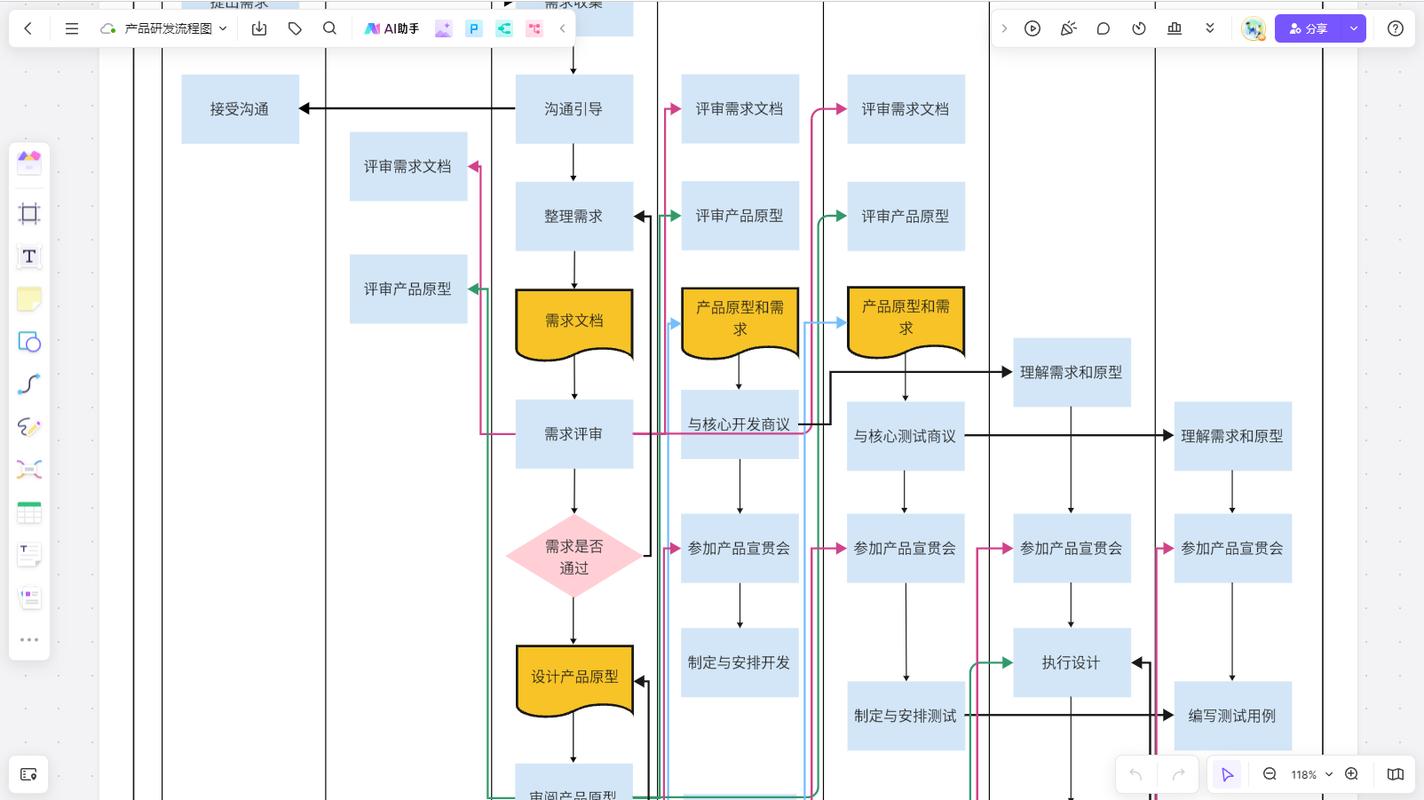Open the voting chart icon

coord(1174,29)
